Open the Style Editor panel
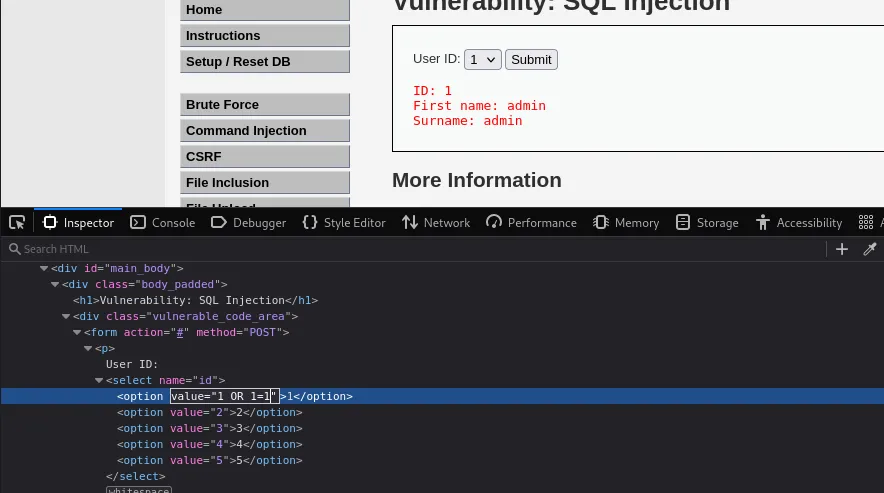 (344, 222)
